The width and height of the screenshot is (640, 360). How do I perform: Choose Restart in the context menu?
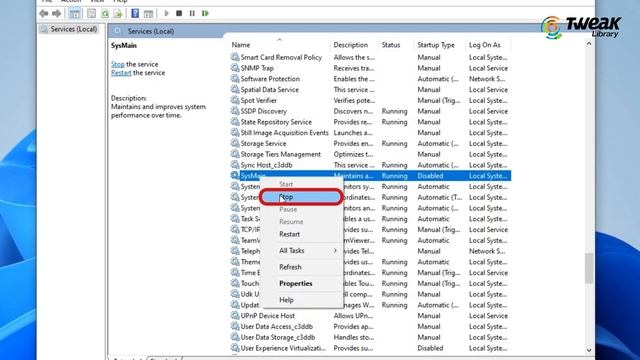coord(301,234)
